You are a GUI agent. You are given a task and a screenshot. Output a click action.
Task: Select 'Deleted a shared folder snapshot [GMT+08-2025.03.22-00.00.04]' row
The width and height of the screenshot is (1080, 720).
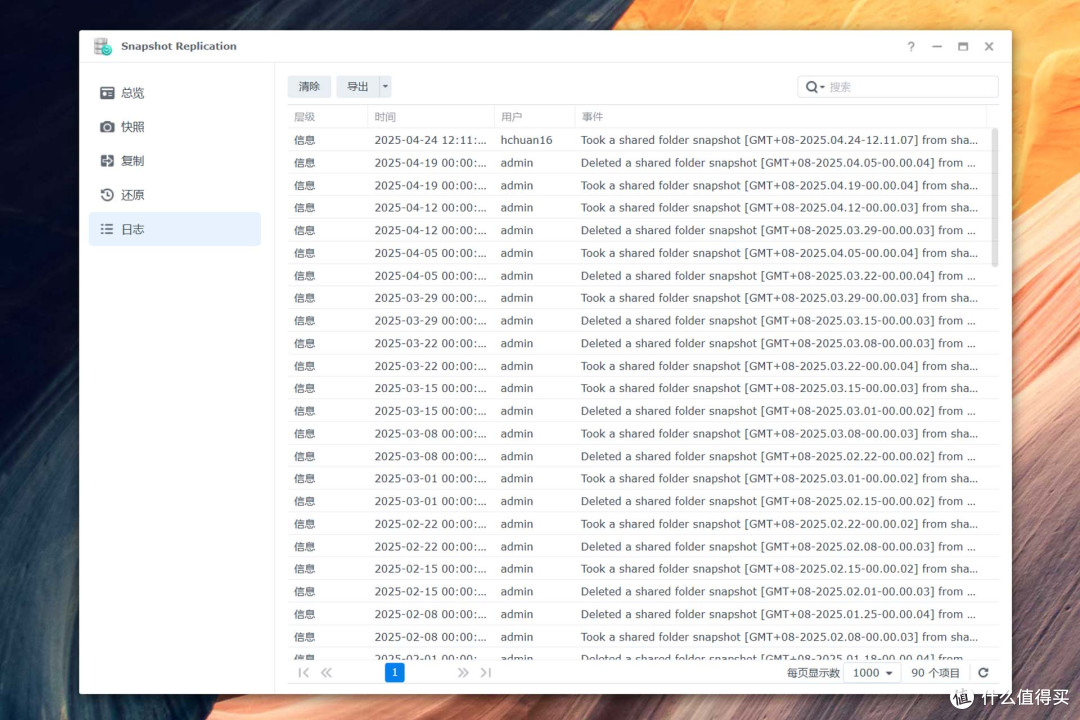643,276
